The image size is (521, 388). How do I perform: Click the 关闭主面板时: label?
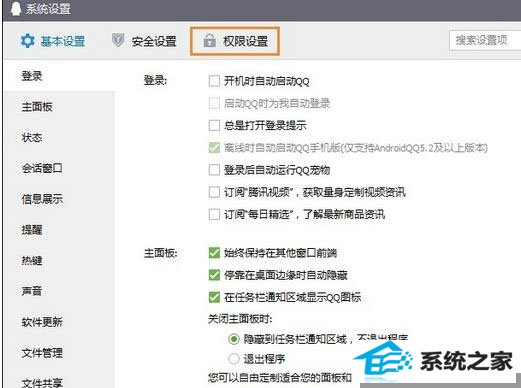click(x=240, y=319)
